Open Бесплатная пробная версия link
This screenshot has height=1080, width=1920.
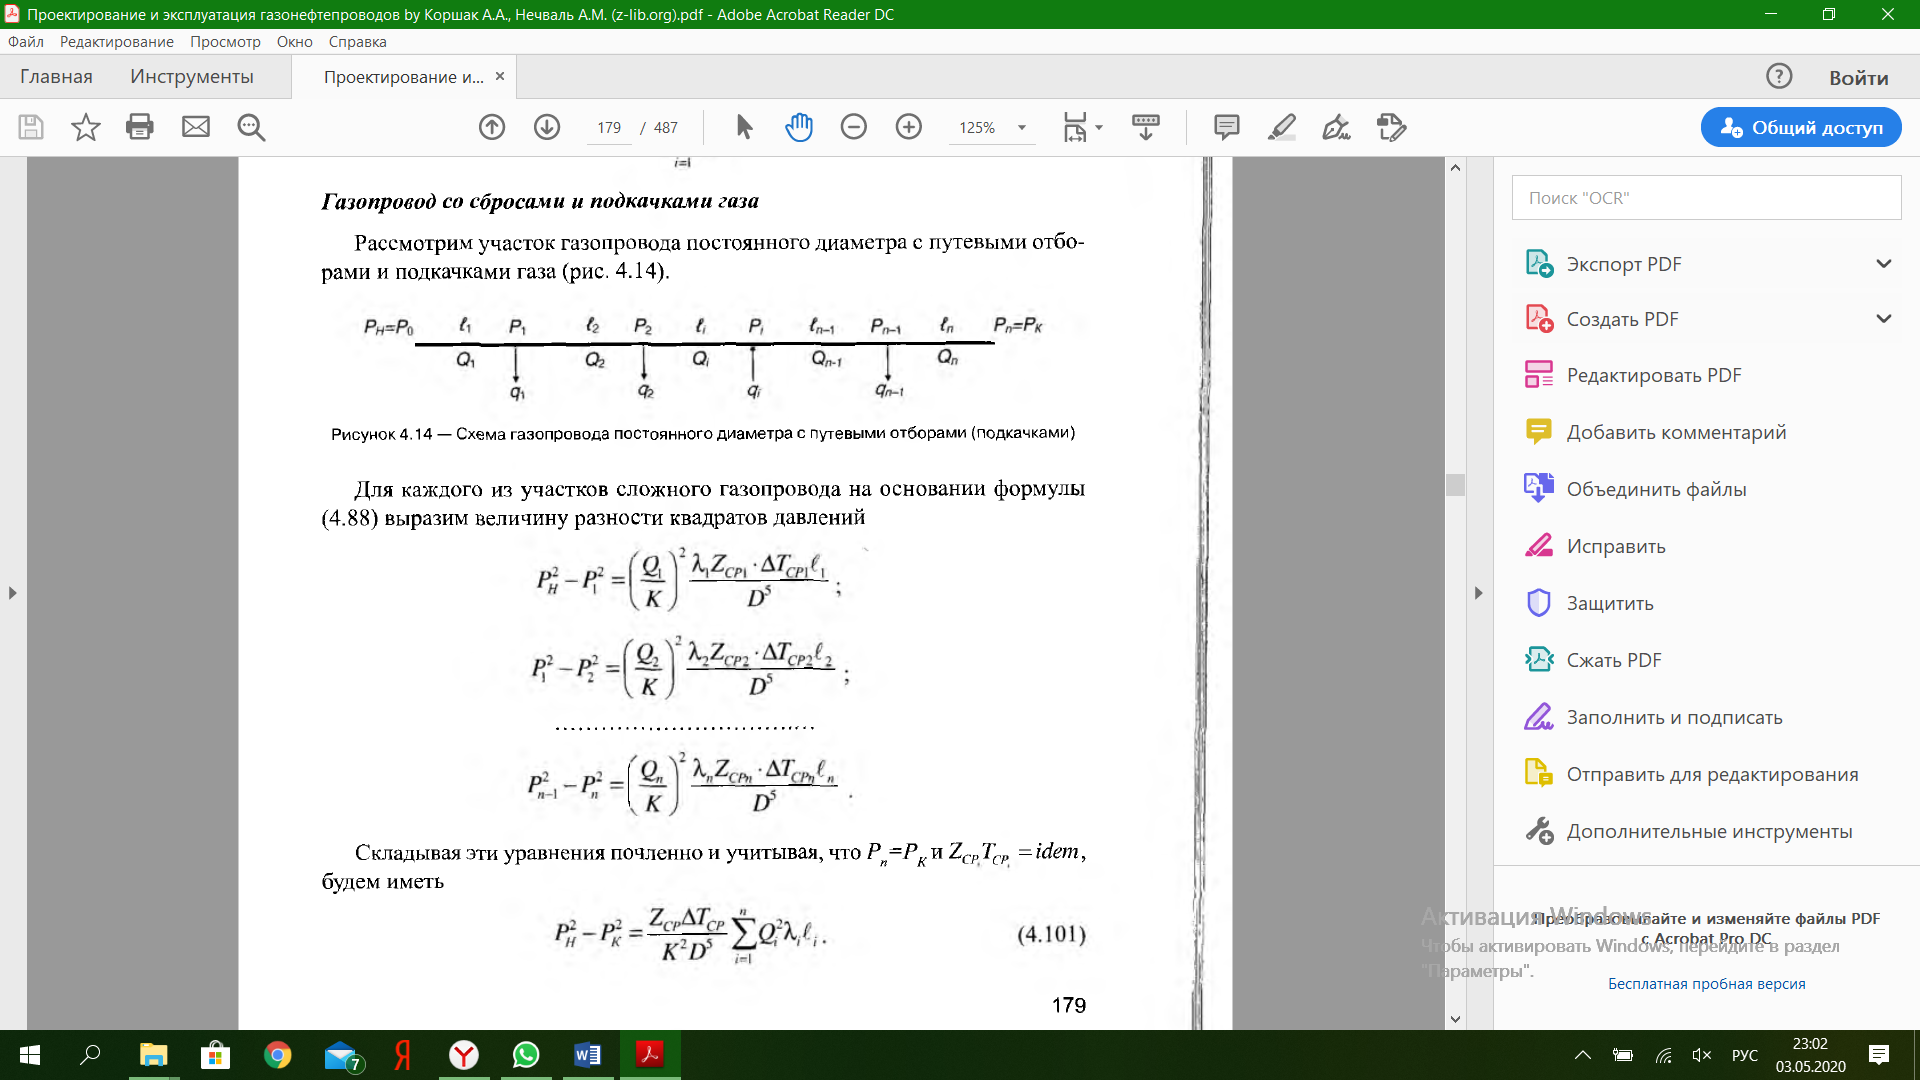(1706, 984)
